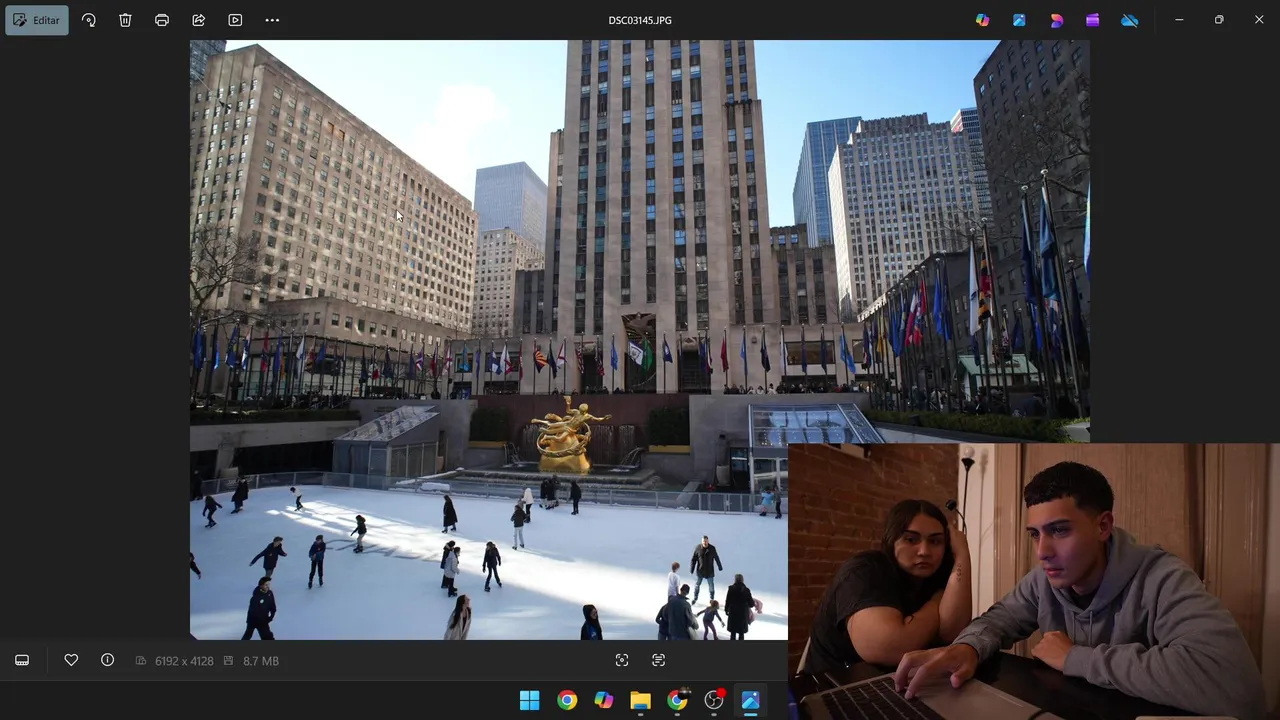Click the Photos app taskbar icon
Screen dimensions: 1280x720
pos(750,700)
